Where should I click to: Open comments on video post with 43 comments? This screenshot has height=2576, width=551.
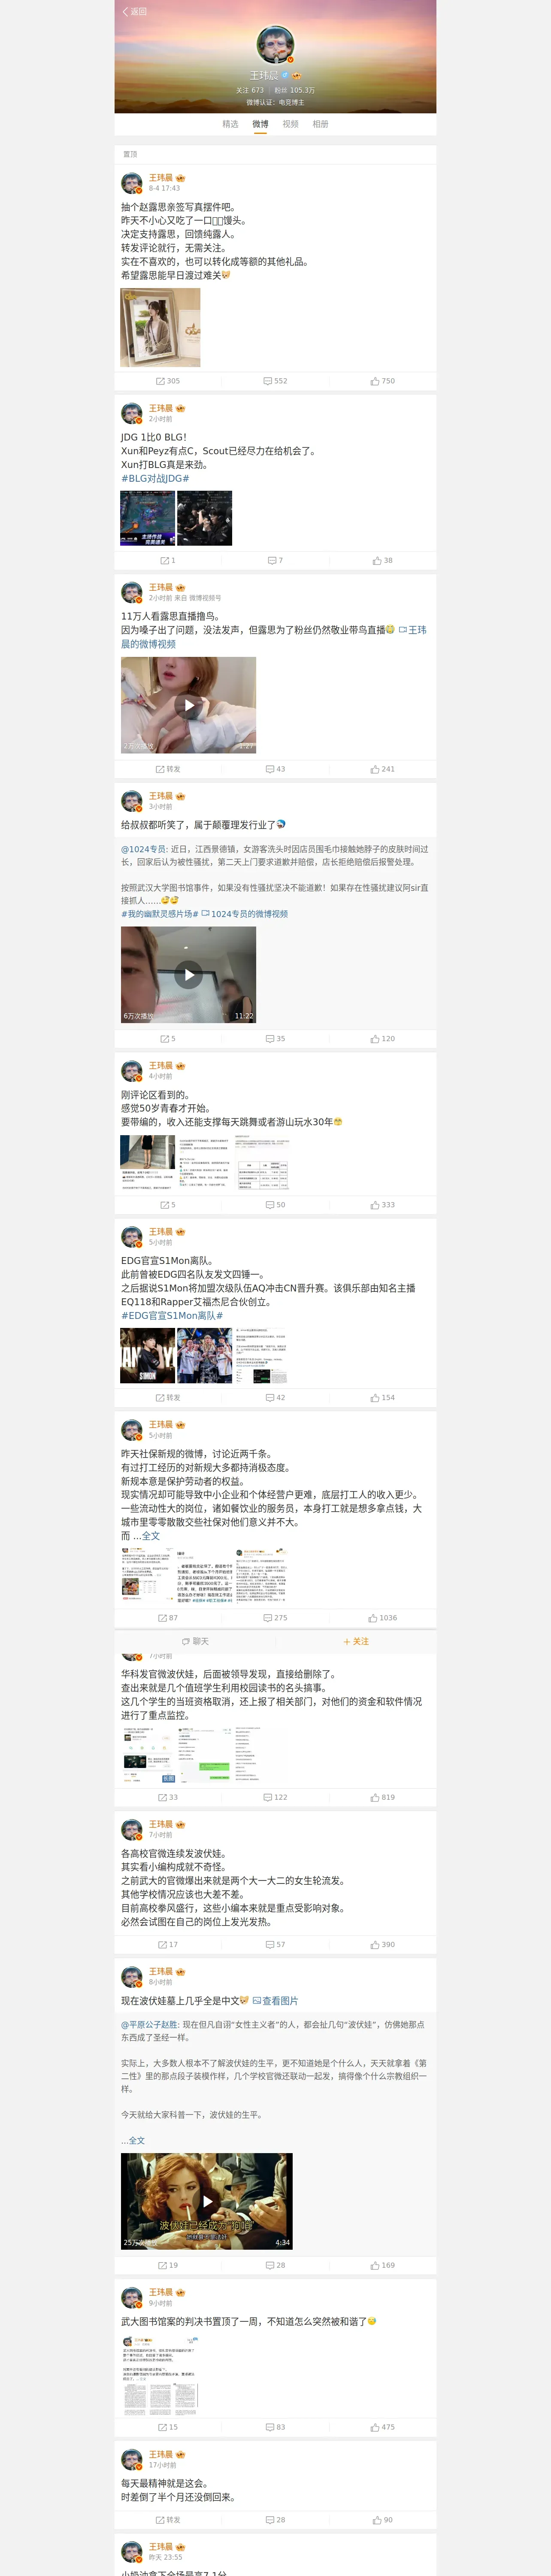point(275,769)
